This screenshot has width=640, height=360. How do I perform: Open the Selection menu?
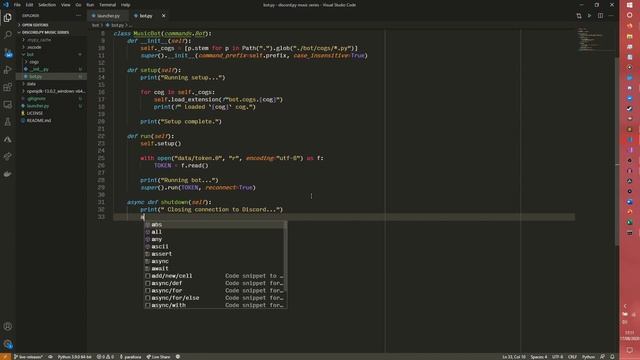tap(47, 5)
